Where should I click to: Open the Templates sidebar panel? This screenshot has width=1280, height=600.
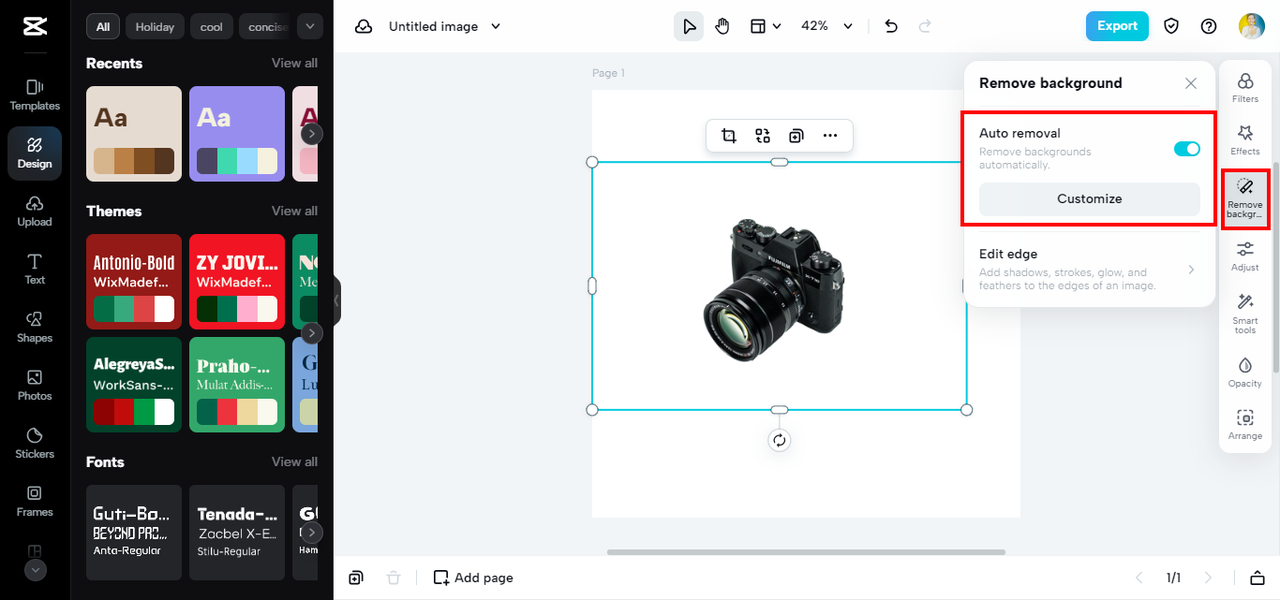tap(35, 95)
